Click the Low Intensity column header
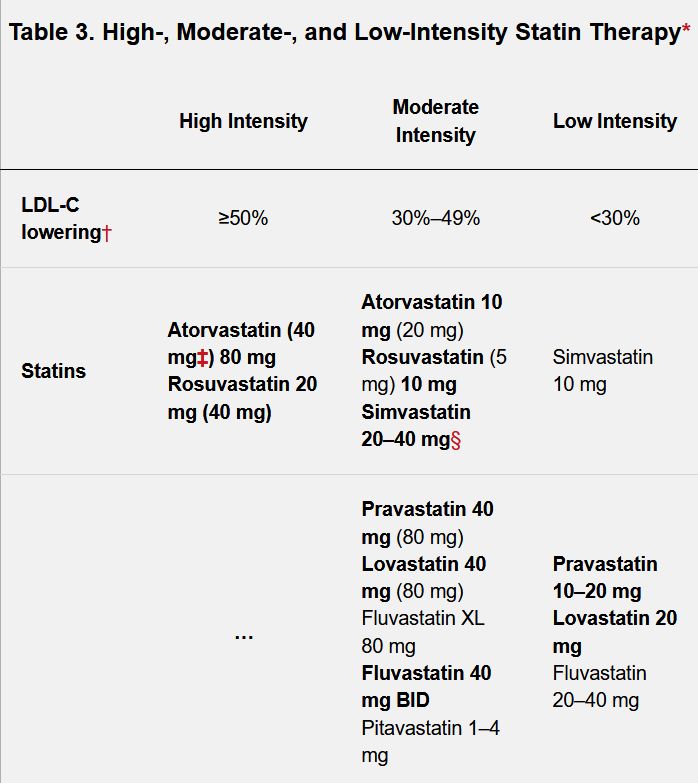Viewport: 698px width, 783px height. (614, 121)
